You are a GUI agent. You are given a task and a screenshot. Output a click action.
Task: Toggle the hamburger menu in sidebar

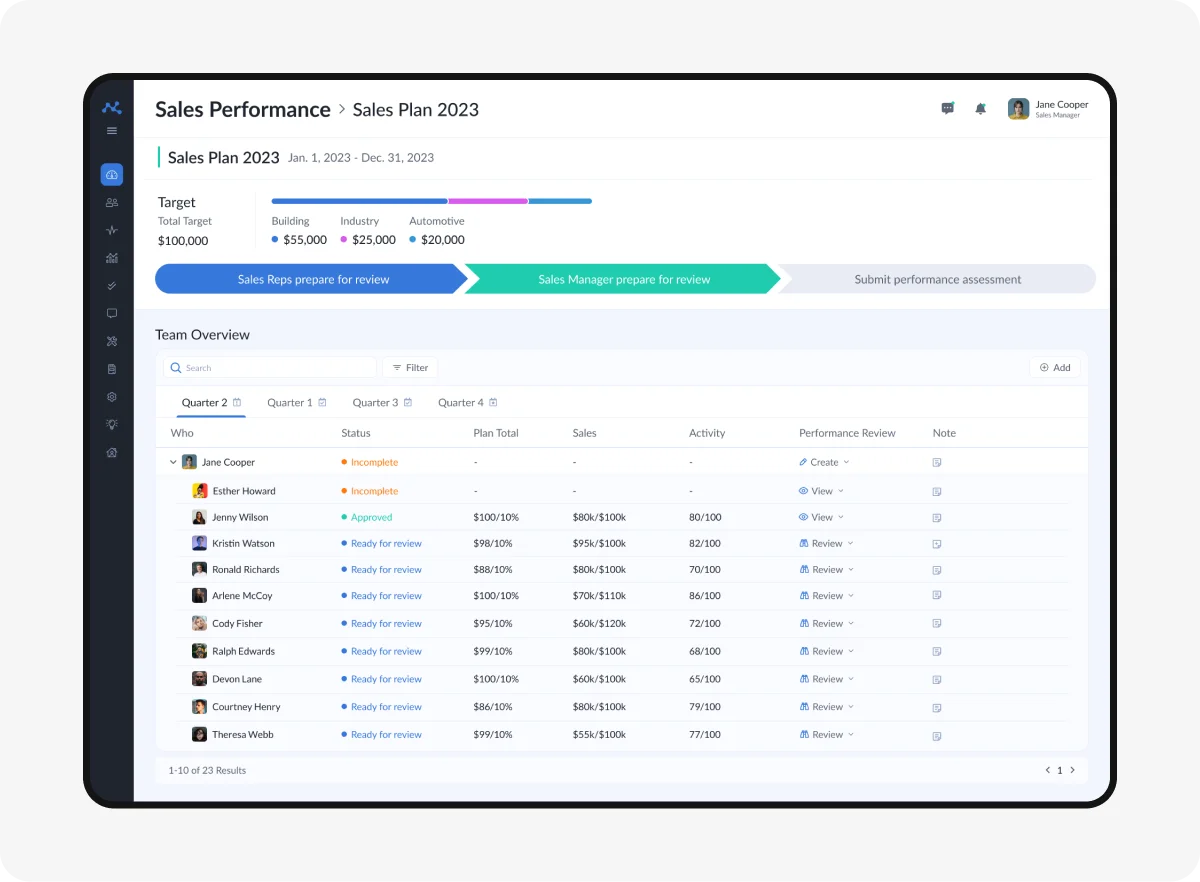coord(111,131)
